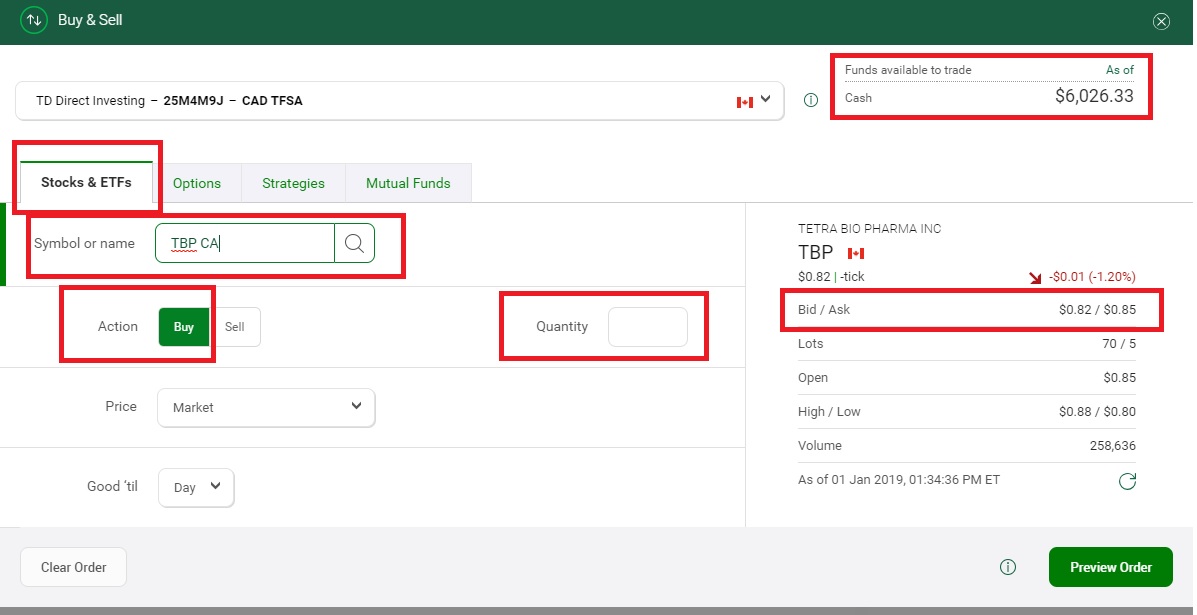Click the High / Low value $0.88 / $0.80
The image size is (1197, 615).
(x=1097, y=412)
